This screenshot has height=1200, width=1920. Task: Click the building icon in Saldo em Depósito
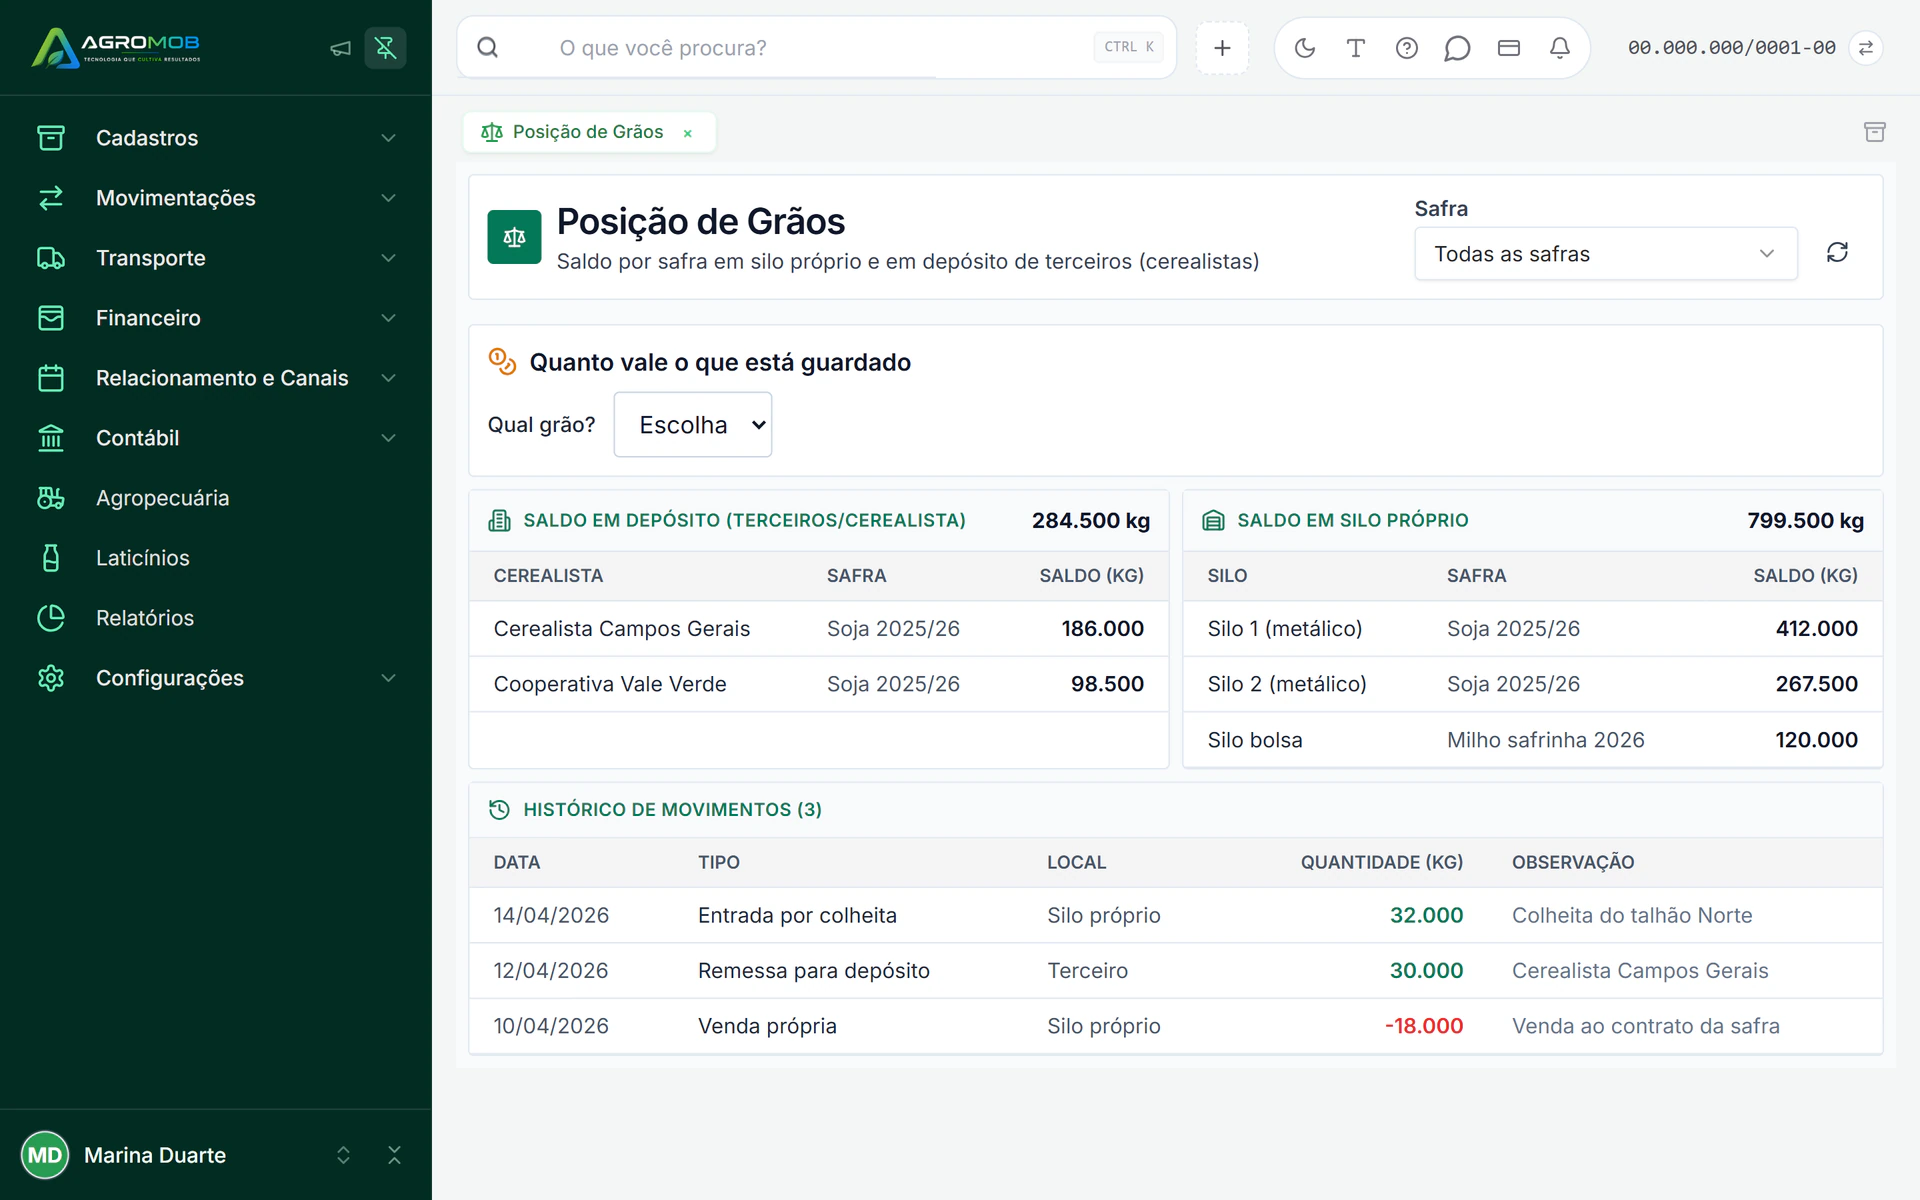coord(499,520)
